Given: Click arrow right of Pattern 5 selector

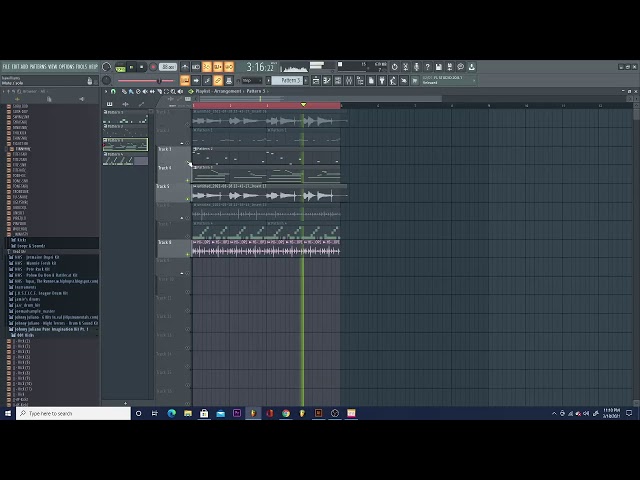Looking at the screenshot, I should [306, 80].
